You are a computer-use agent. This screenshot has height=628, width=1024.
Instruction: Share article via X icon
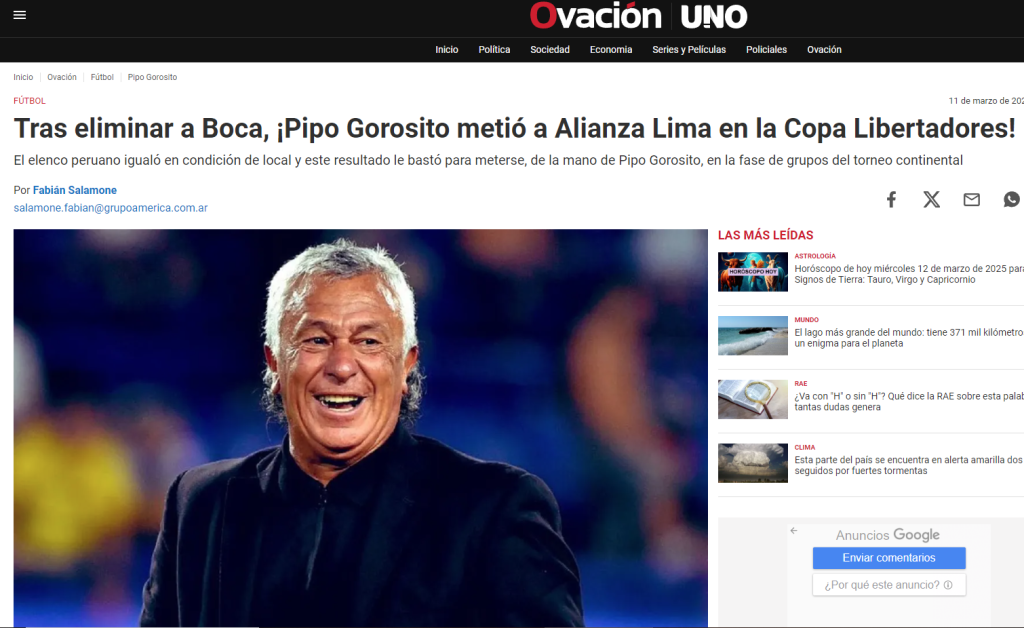click(931, 200)
